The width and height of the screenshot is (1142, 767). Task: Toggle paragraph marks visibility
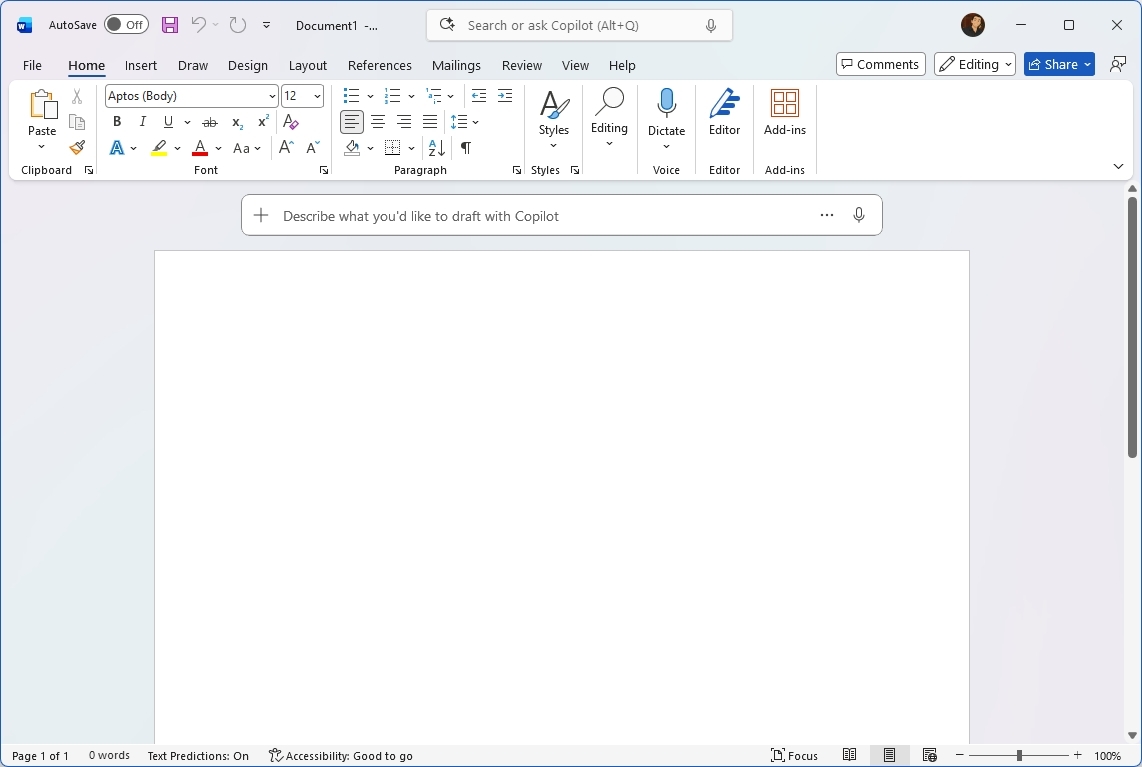pos(464,147)
